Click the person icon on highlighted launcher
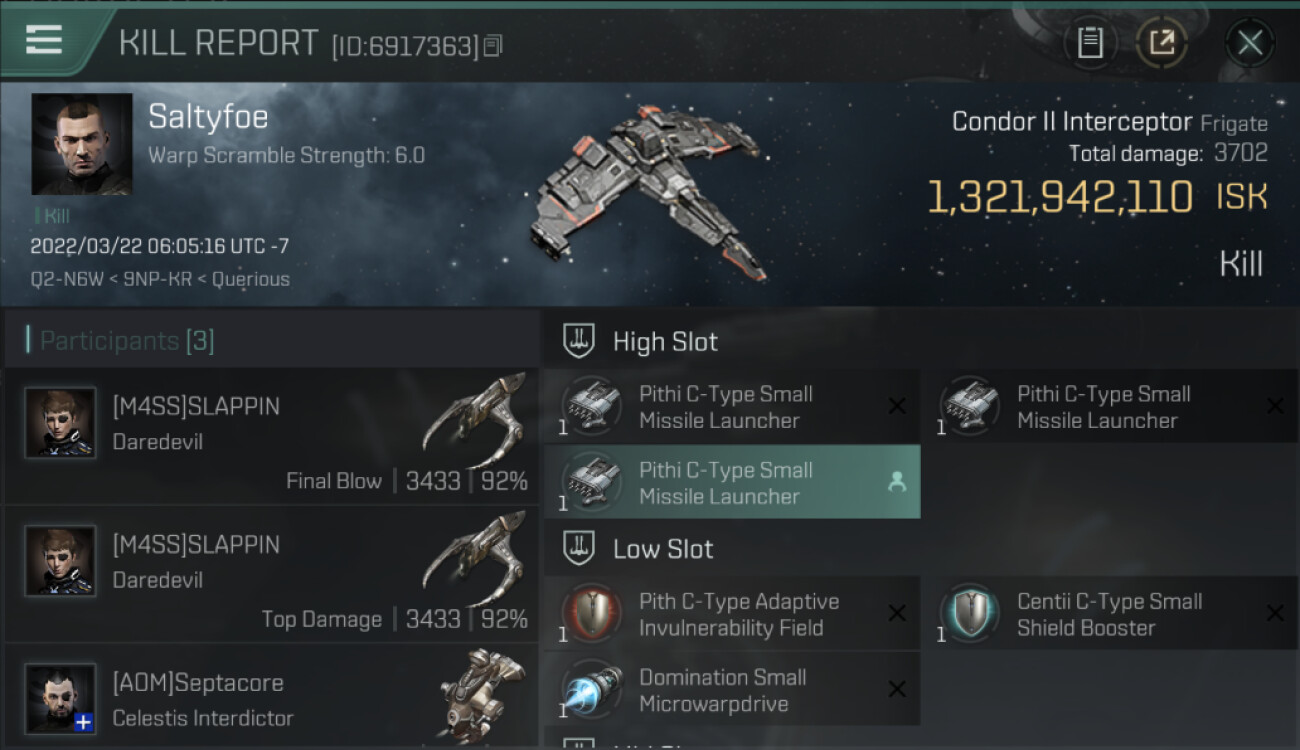 (x=897, y=482)
